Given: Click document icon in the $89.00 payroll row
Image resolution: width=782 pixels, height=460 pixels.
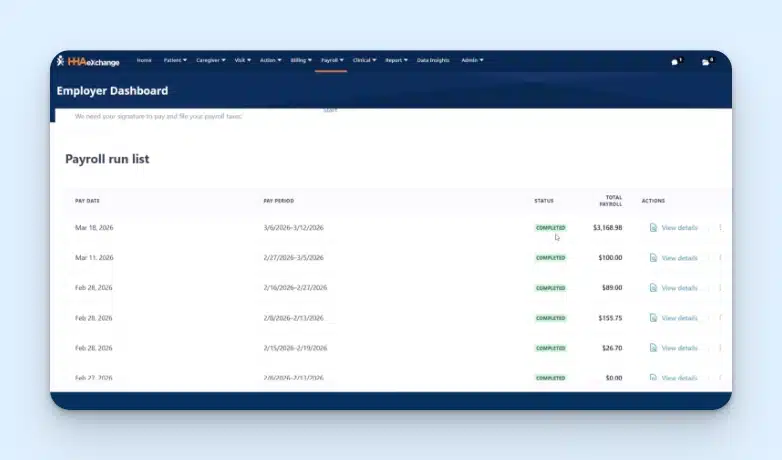Looking at the screenshot, I should 653,288.
